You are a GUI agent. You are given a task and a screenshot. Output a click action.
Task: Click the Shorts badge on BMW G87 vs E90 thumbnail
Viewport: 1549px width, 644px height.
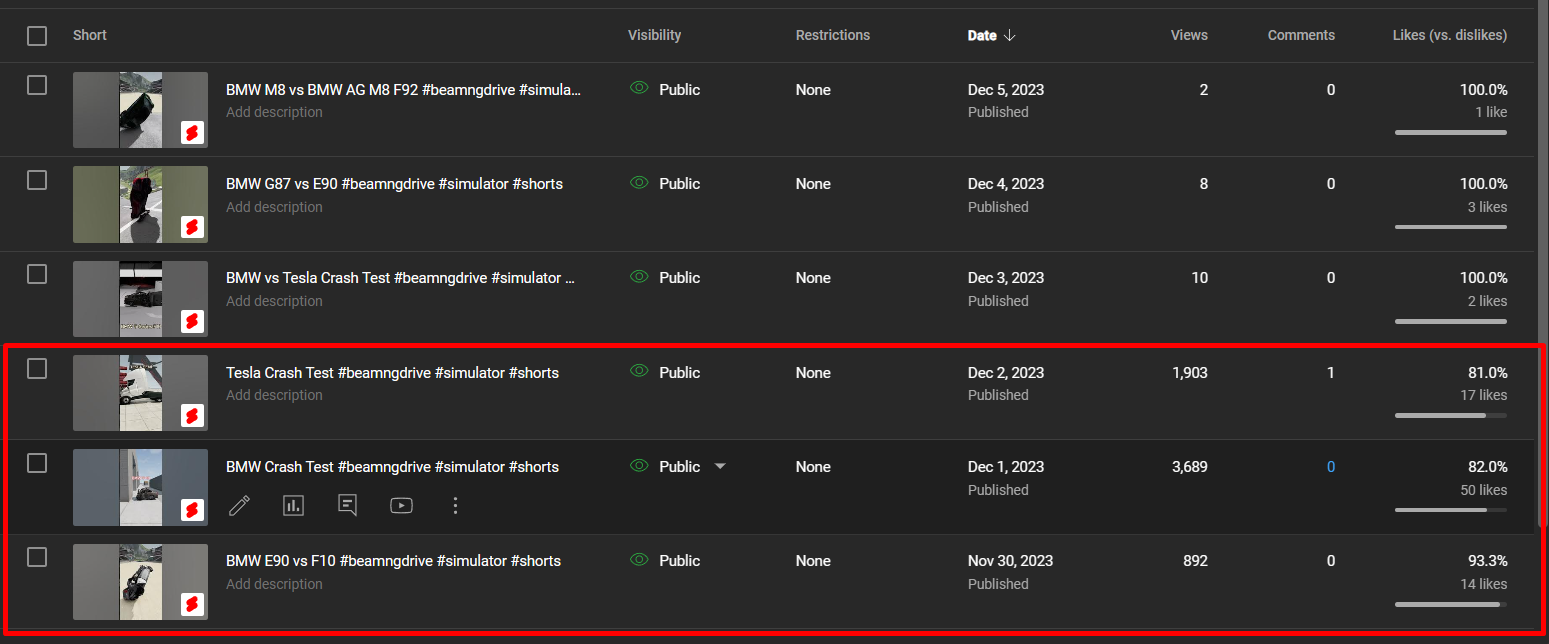click(x=193, y=227)
